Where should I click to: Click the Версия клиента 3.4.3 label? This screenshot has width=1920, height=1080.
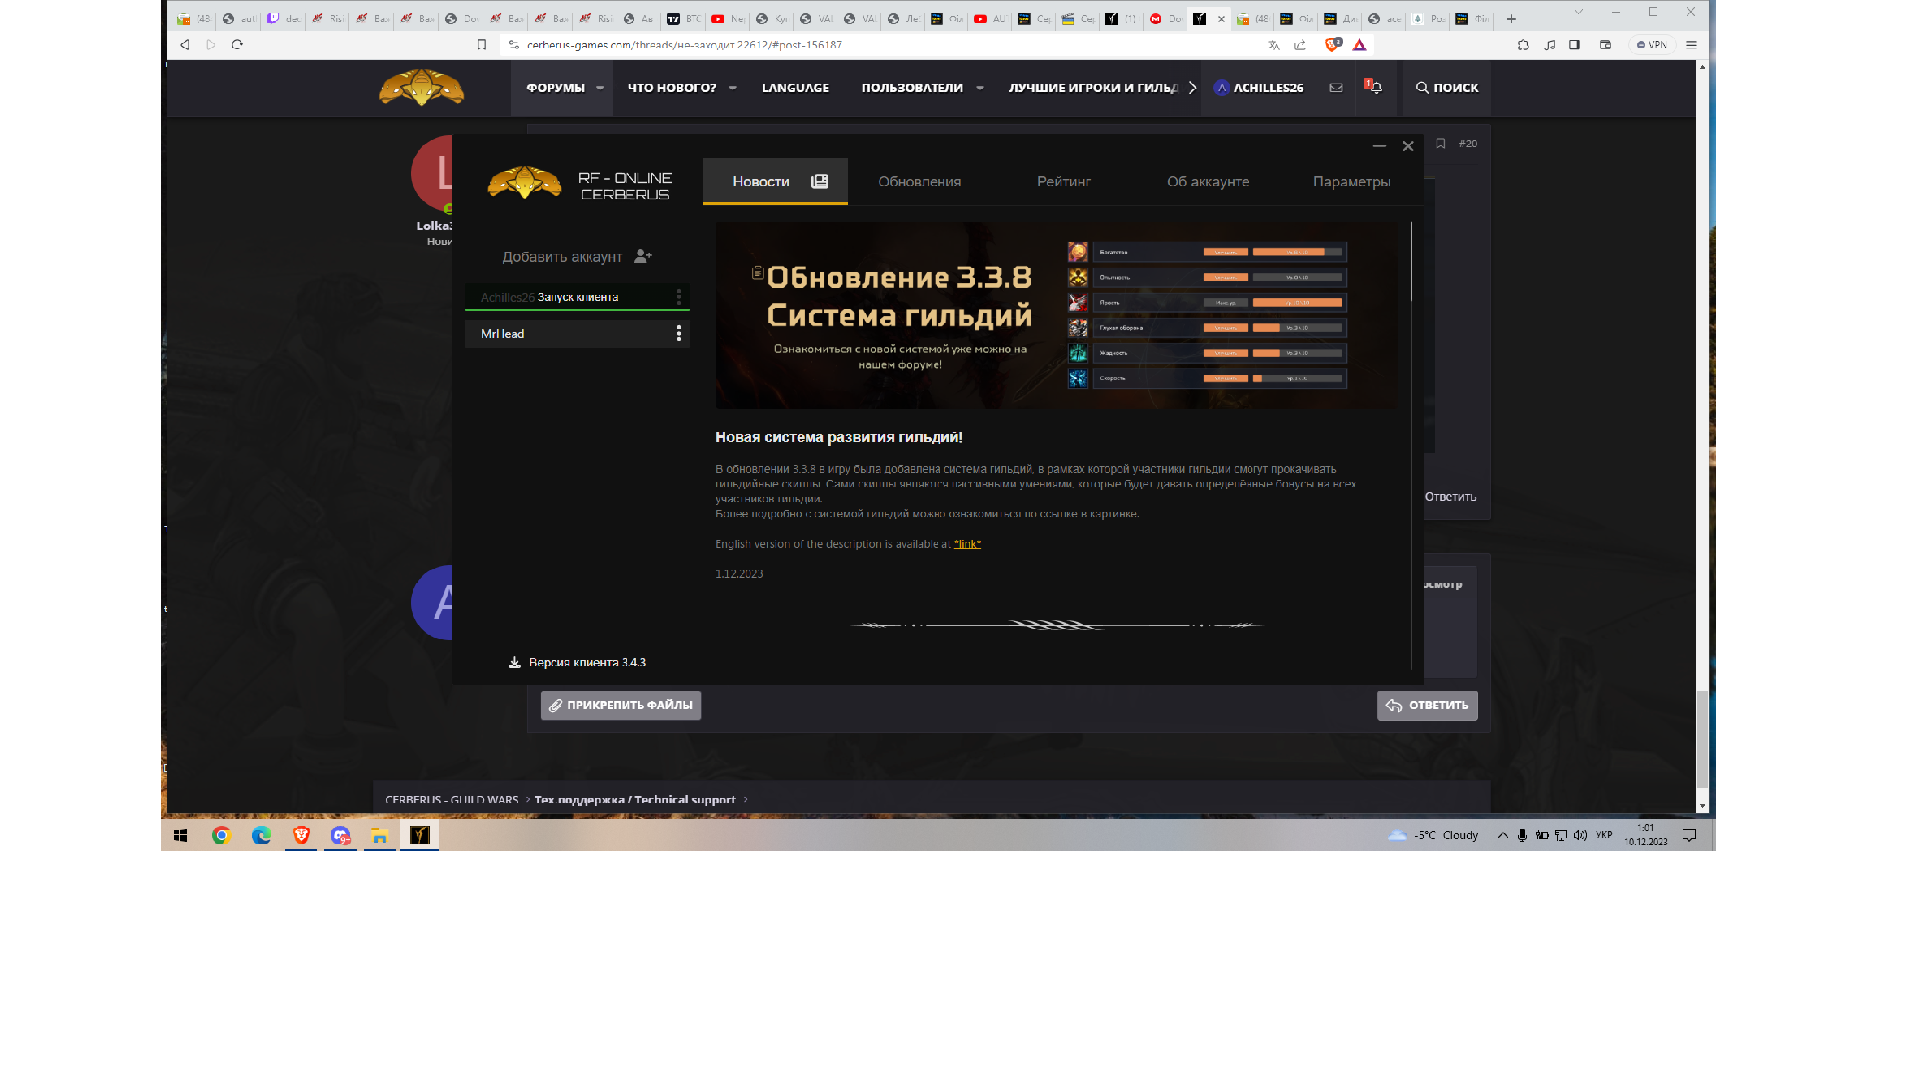(587, 662)
